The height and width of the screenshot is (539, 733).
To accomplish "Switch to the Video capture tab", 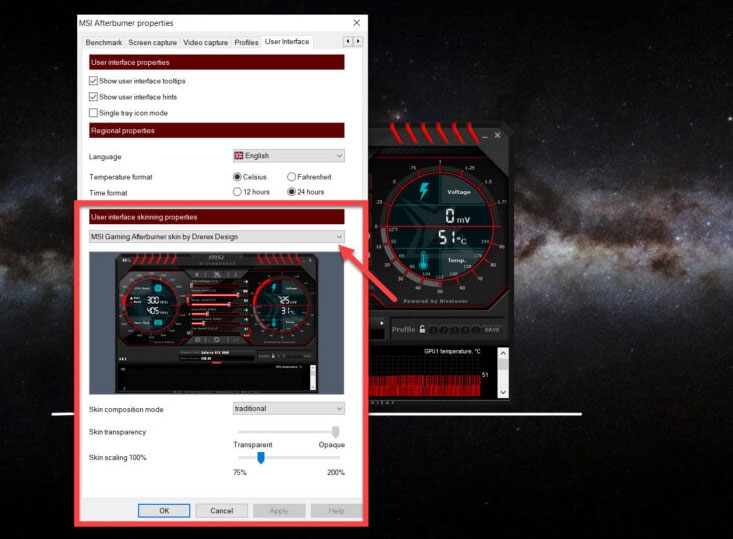I will [x=206, y=43].
